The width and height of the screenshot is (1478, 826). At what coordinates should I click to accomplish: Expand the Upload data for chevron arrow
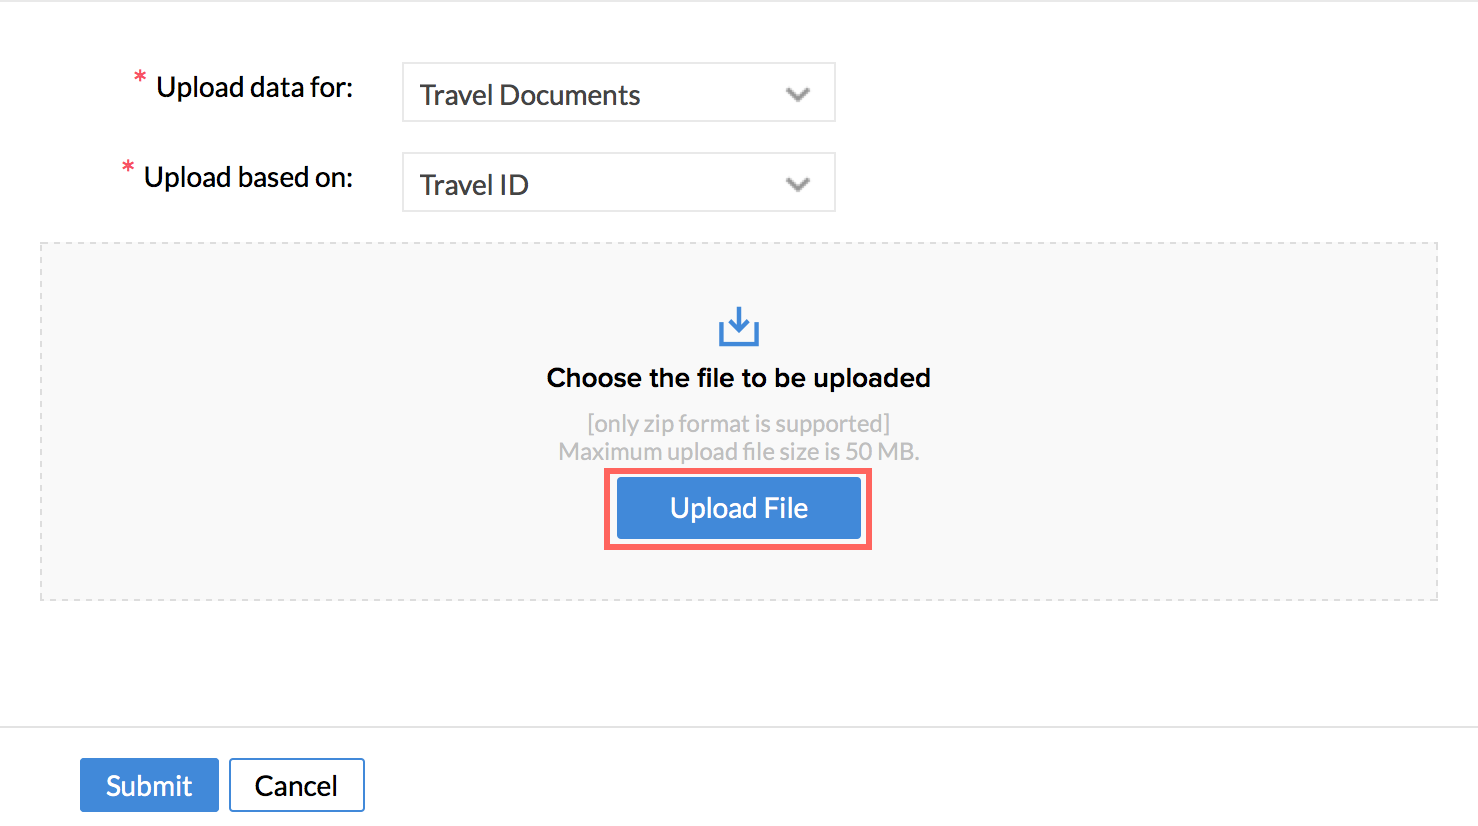[x=797, y=95]
